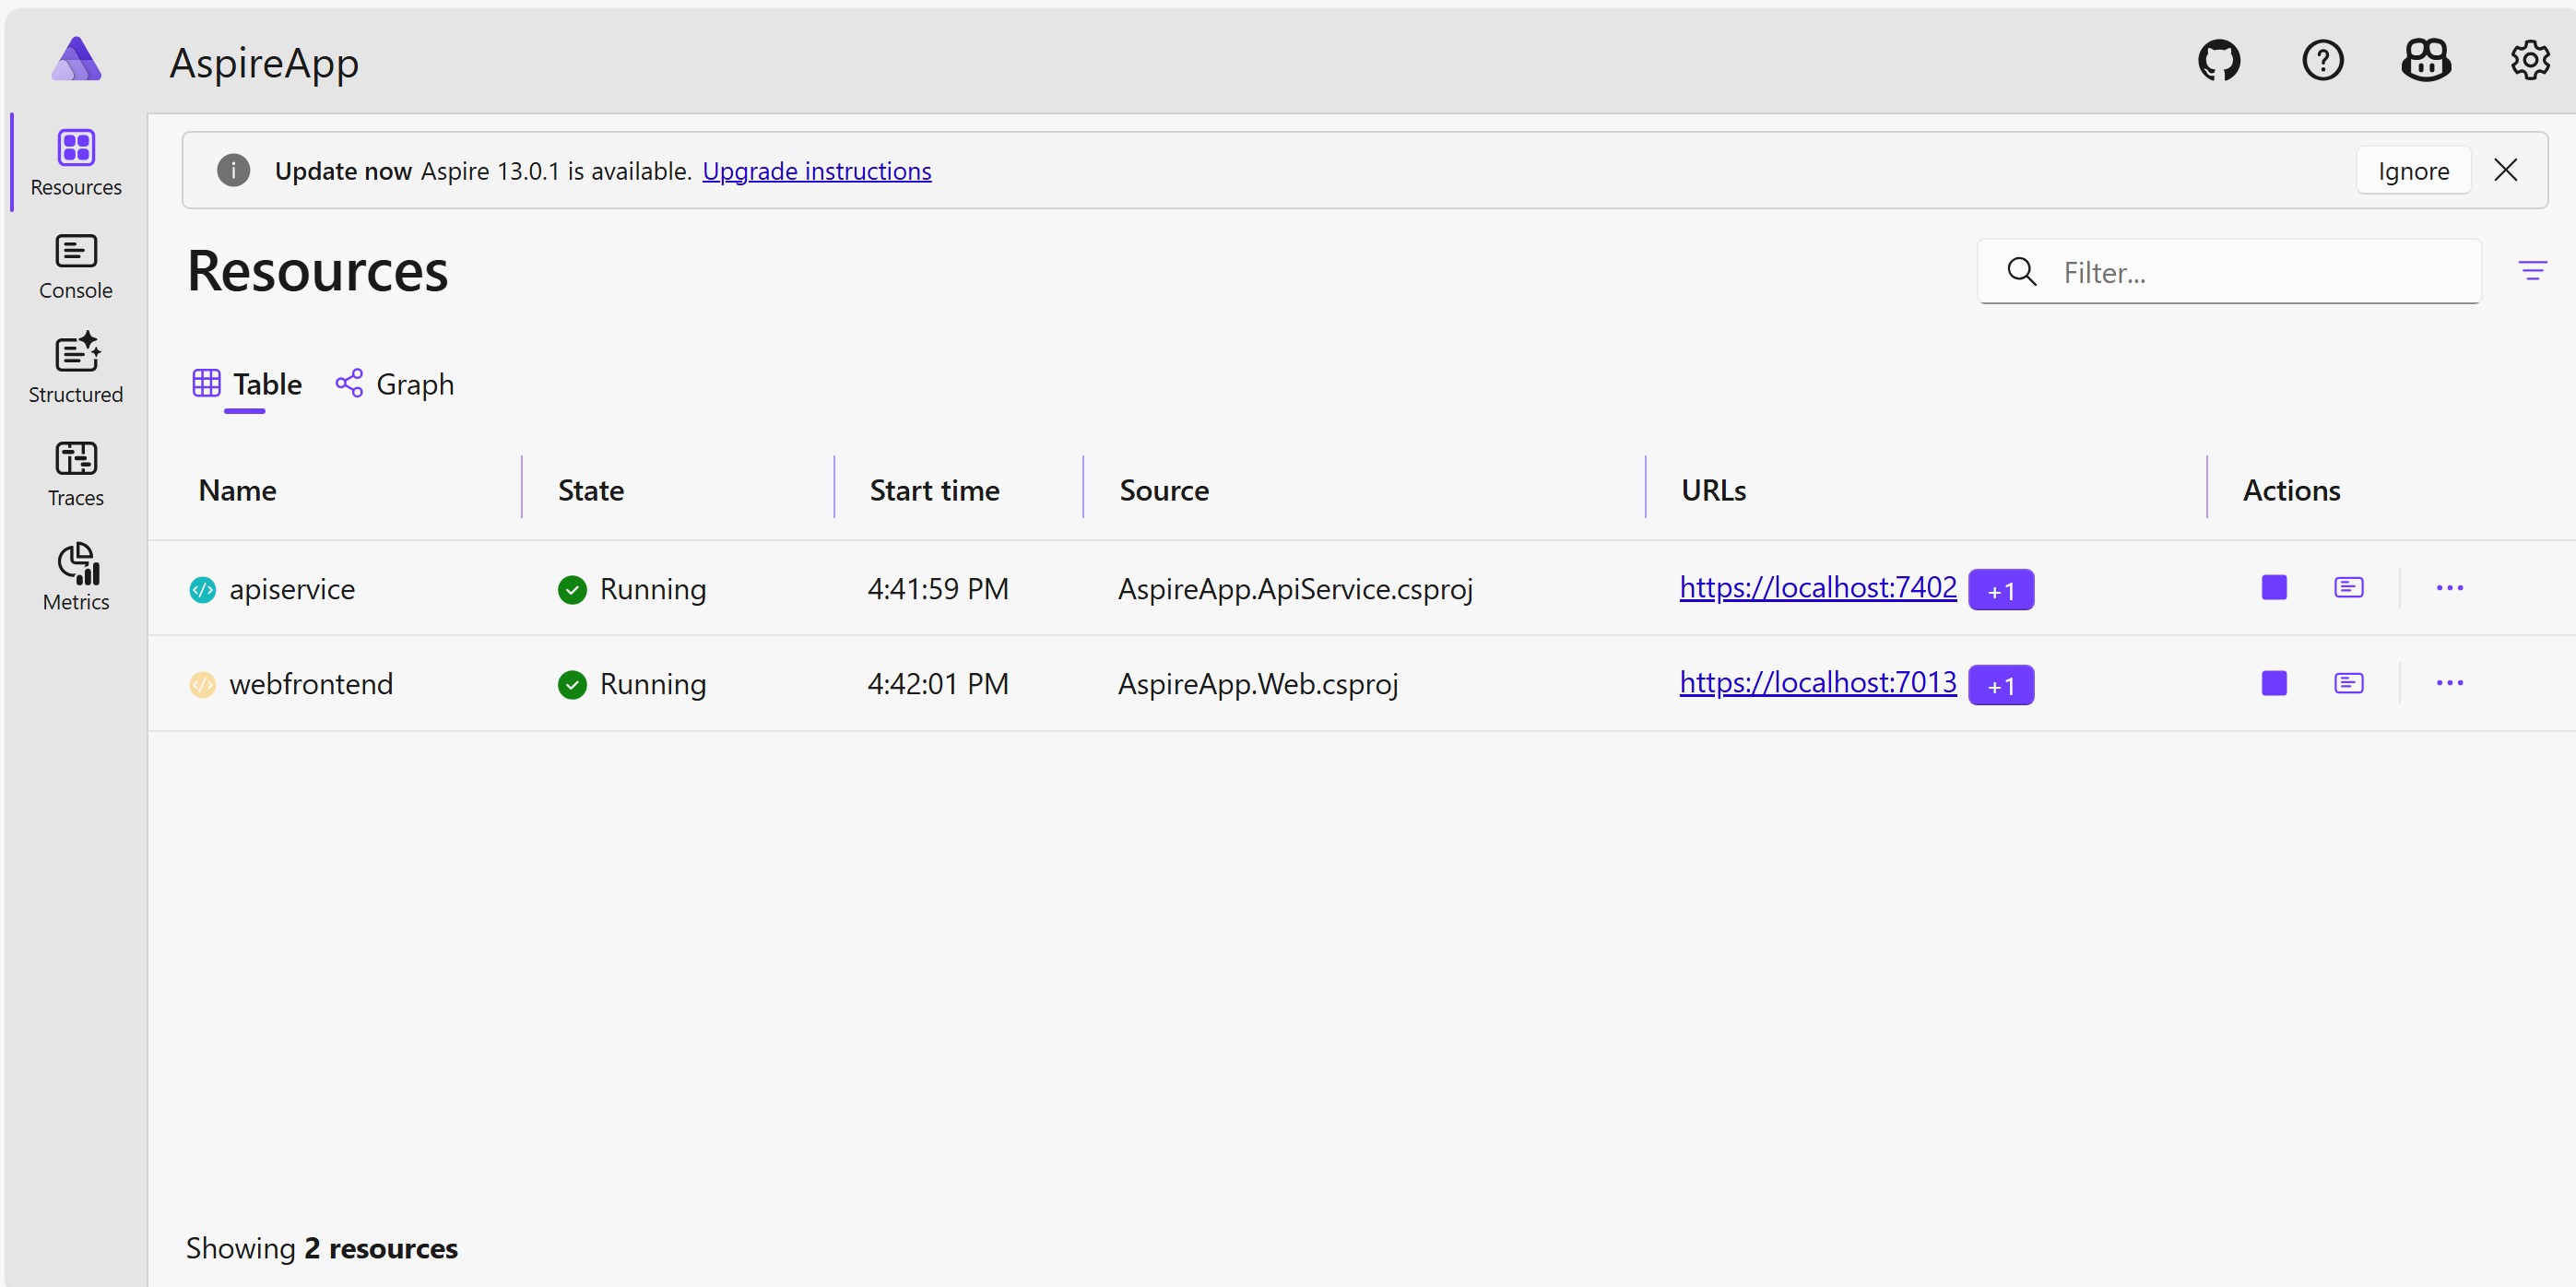Click the info icon in update banner
This screenshot has height=1287, width=2576.
click(x=234, y=171)
